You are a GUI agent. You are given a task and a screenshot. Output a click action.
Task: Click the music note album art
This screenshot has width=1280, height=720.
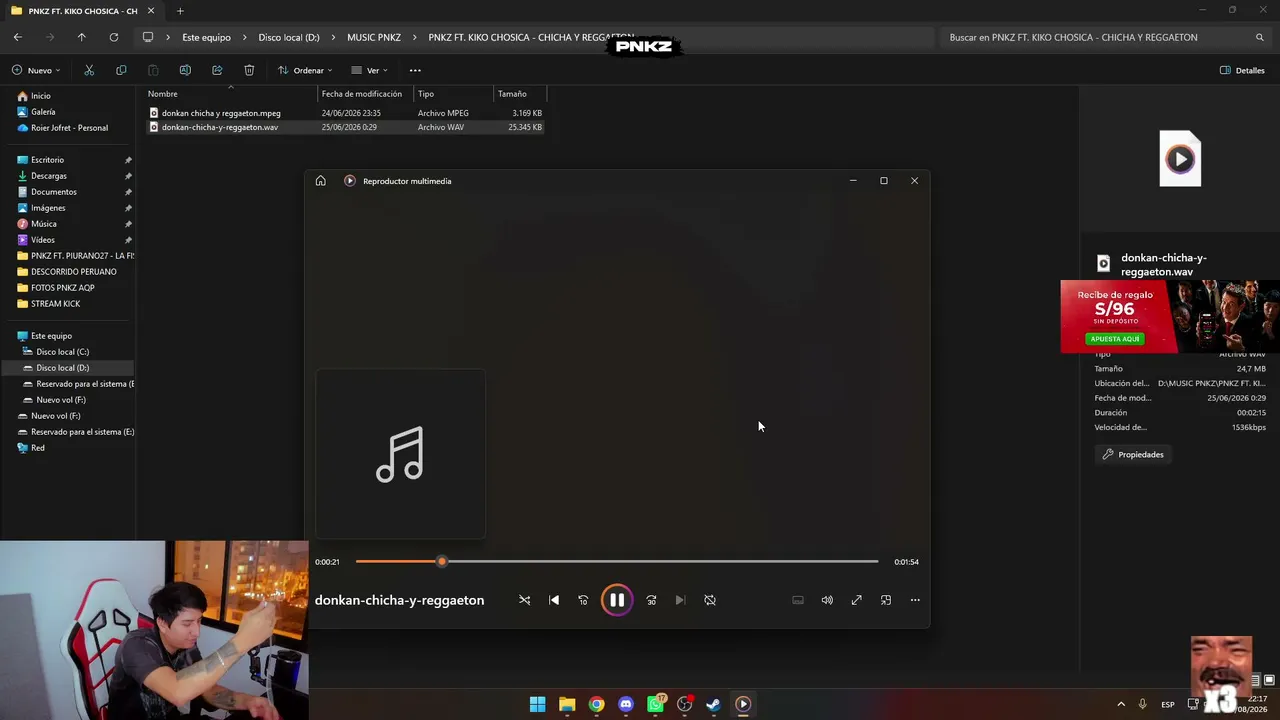click(400, 454)
